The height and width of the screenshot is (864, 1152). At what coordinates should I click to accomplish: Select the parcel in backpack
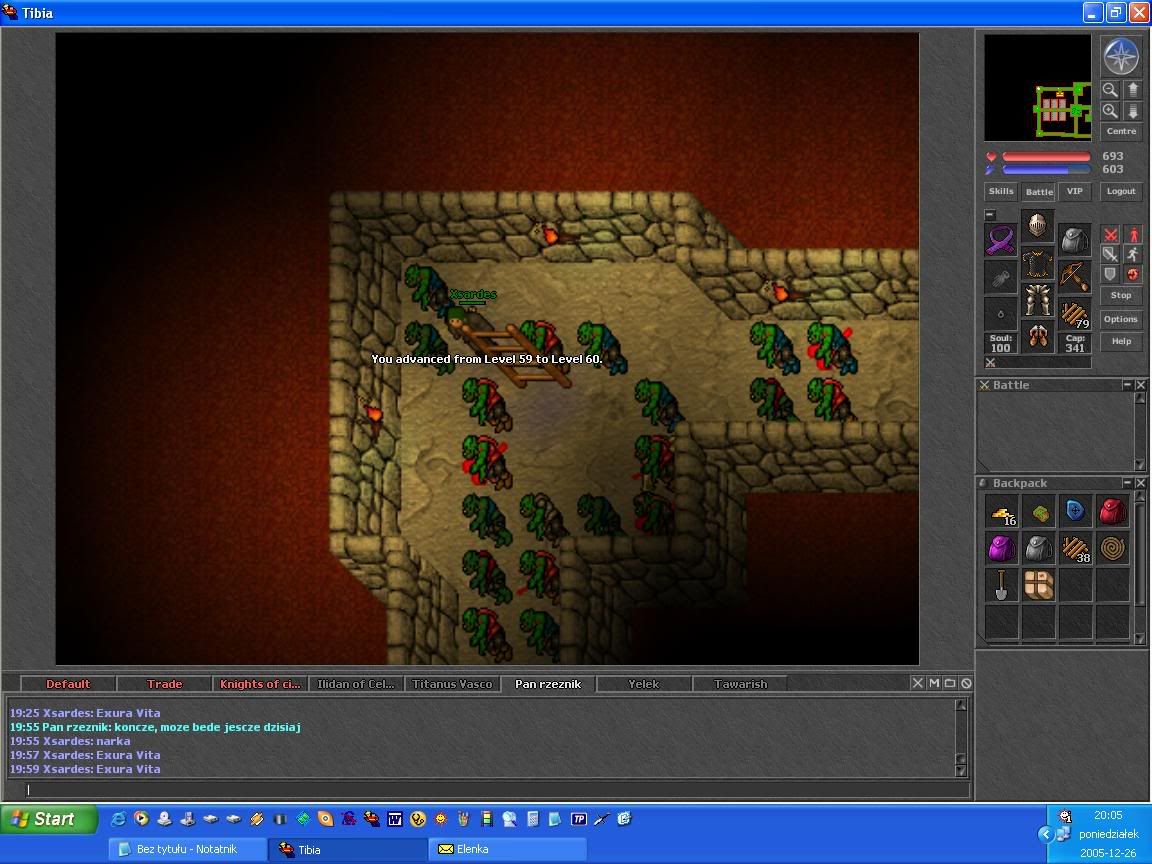(1038, 585)
